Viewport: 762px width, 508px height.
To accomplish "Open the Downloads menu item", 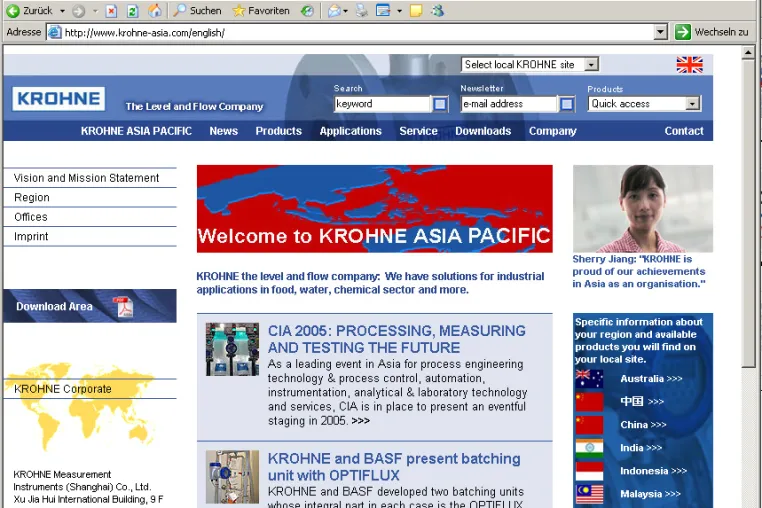I will click(x=483, y=131).
